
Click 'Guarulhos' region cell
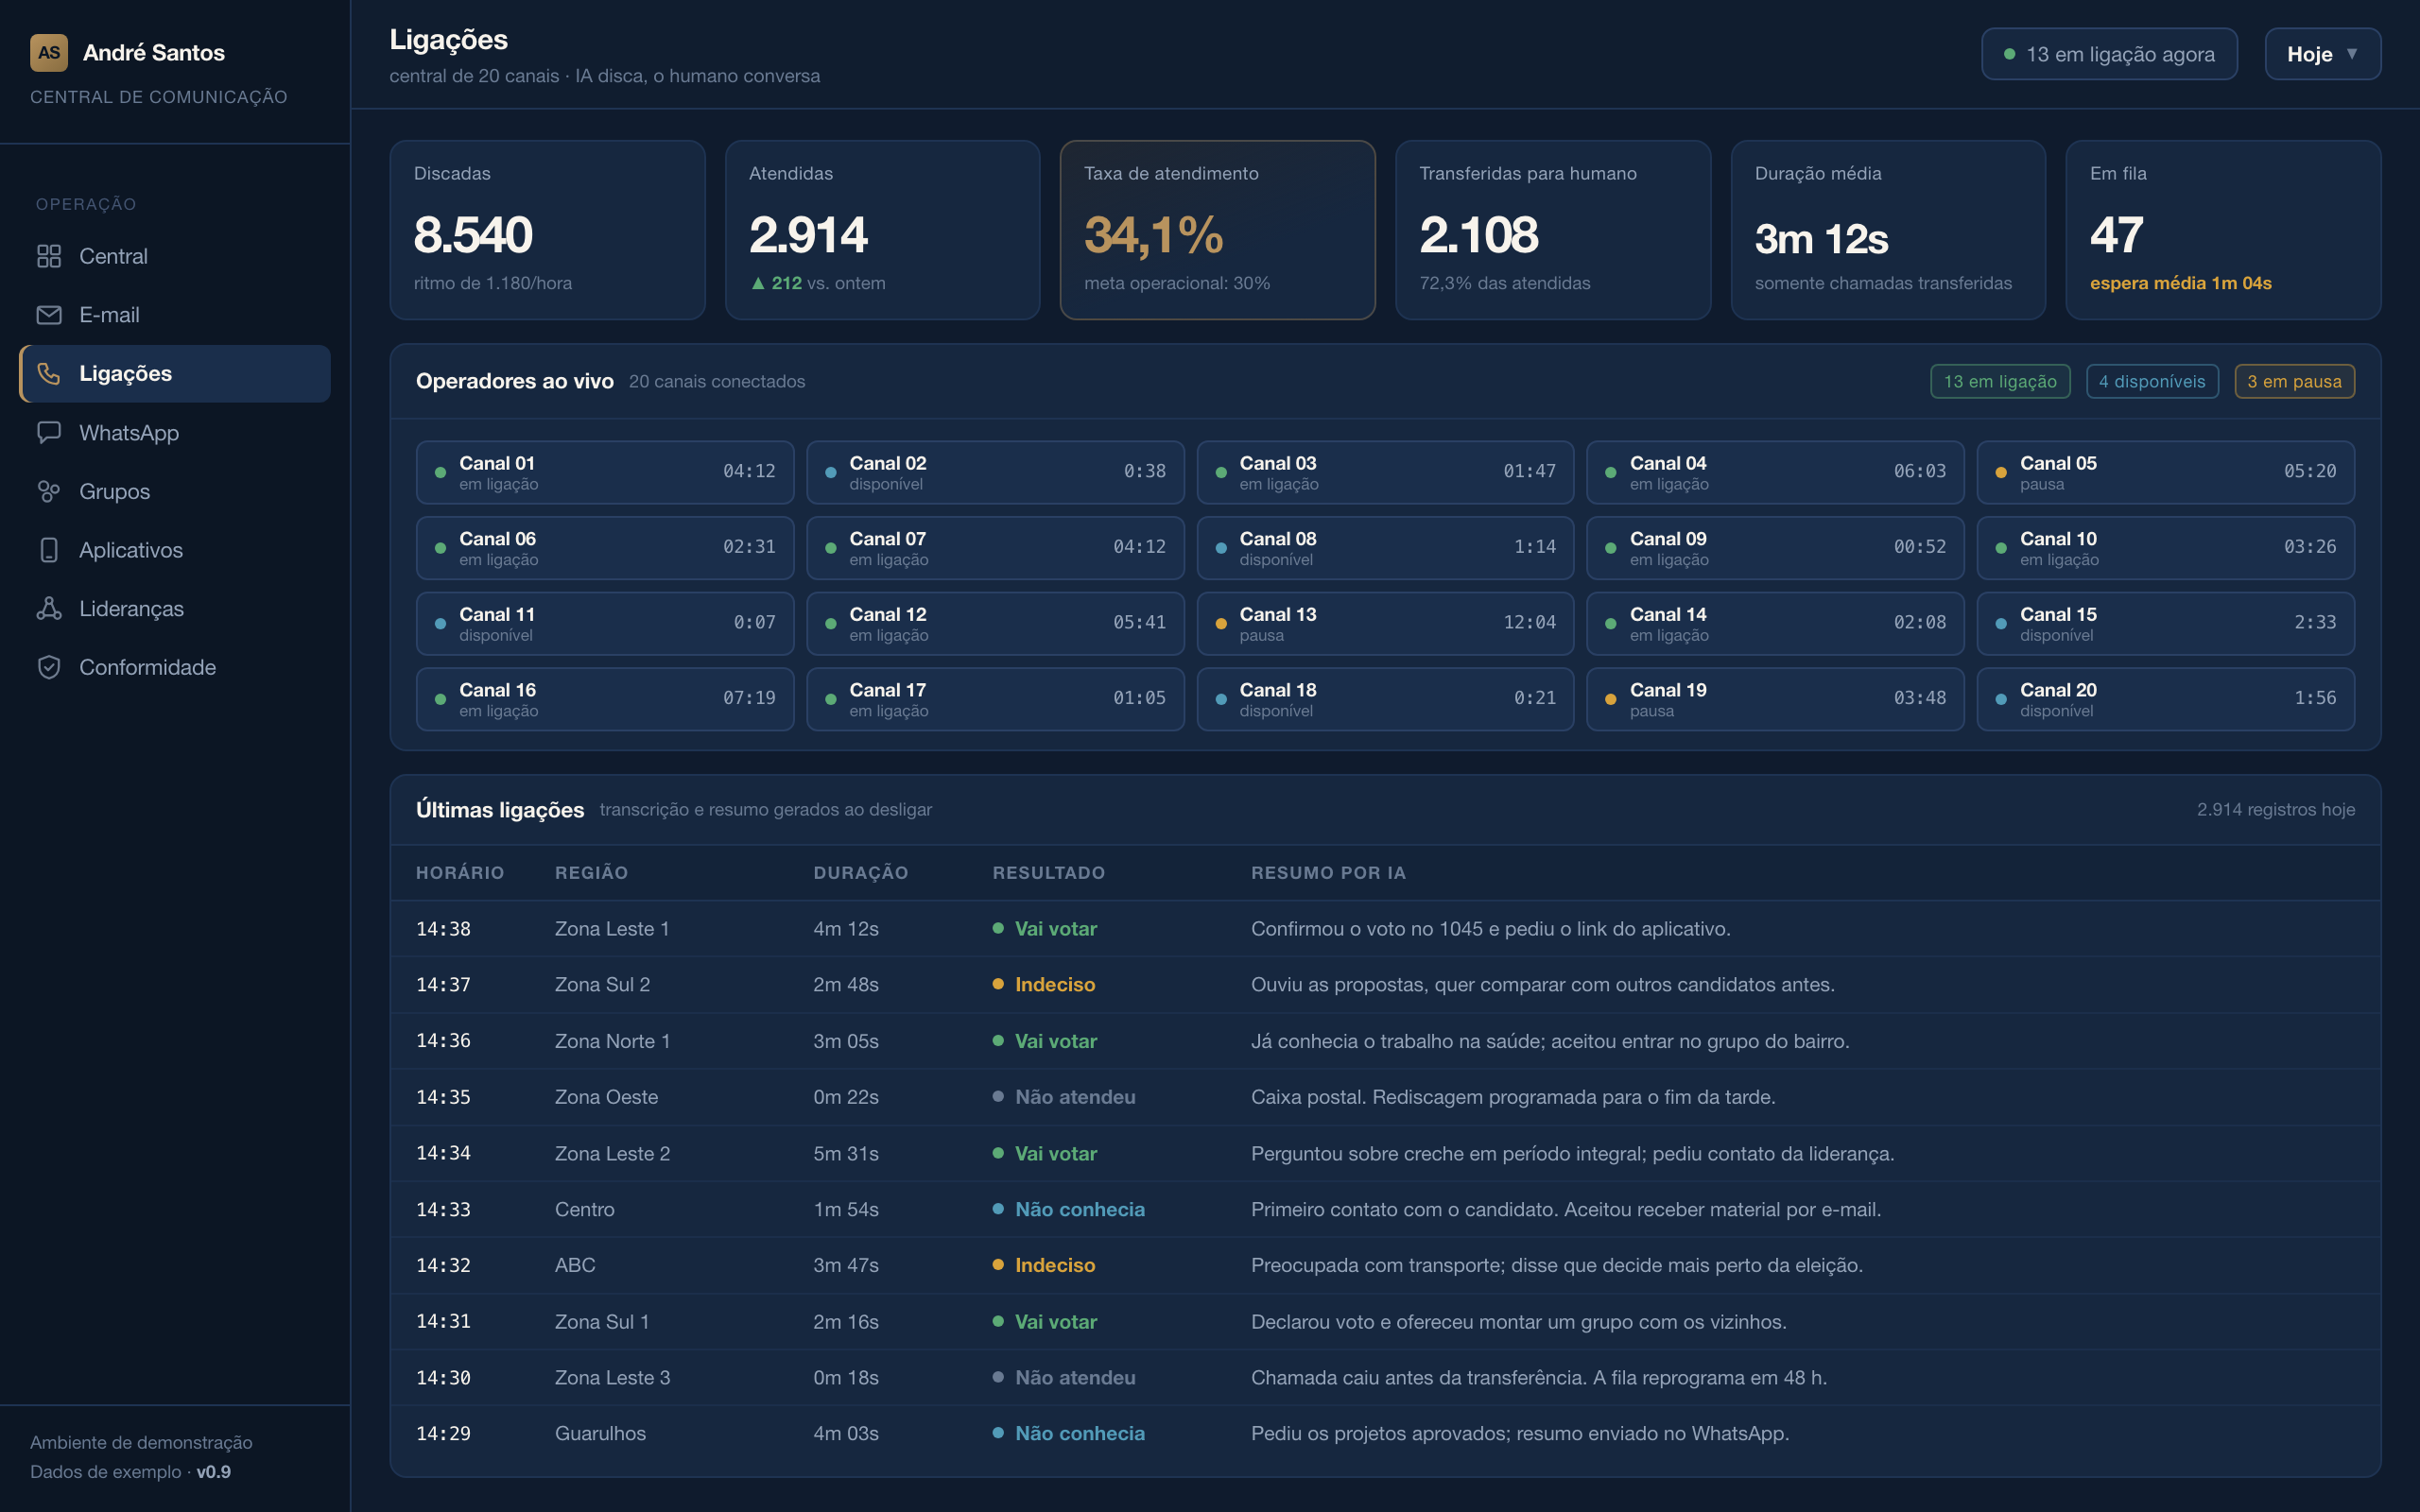click(600, 1434)
